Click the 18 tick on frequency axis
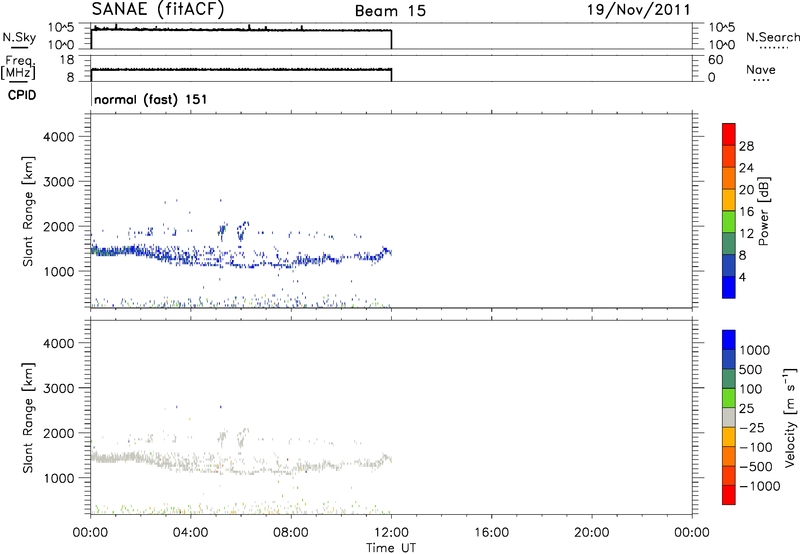 click(x=67, y=60)
